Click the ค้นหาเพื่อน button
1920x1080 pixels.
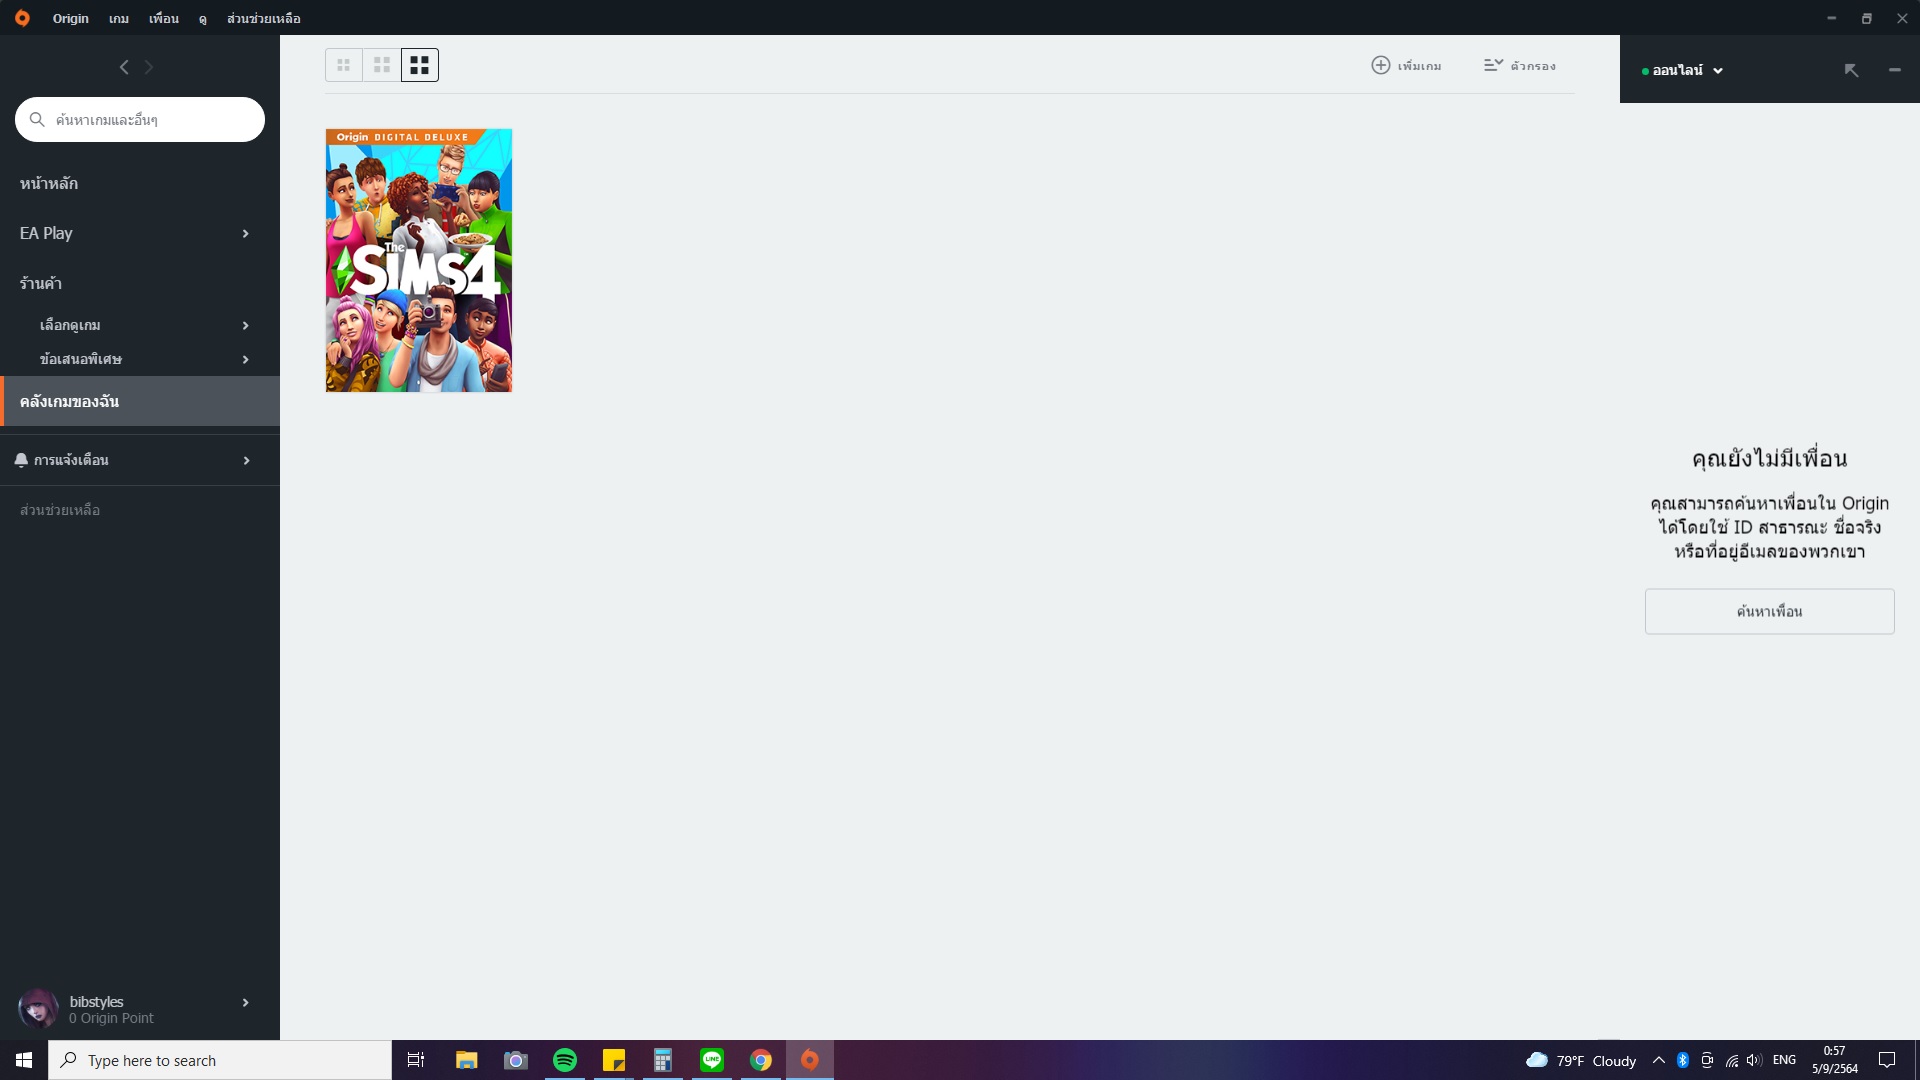click(1769, 611)
